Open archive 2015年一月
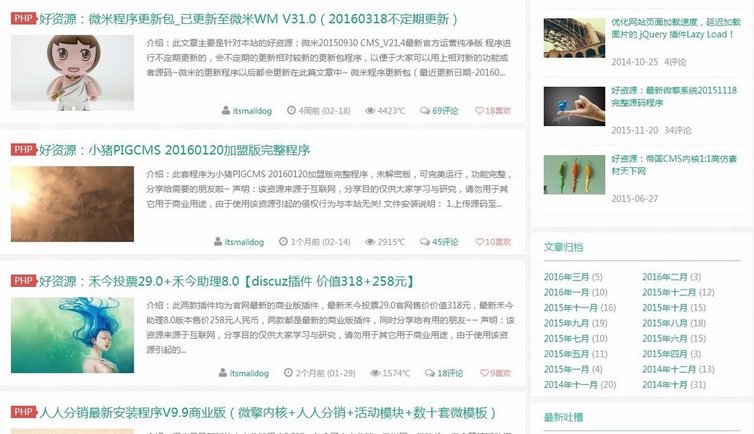The width and height of the screenshot is (754, 434). pyautogui.click(x=566, y=369)
